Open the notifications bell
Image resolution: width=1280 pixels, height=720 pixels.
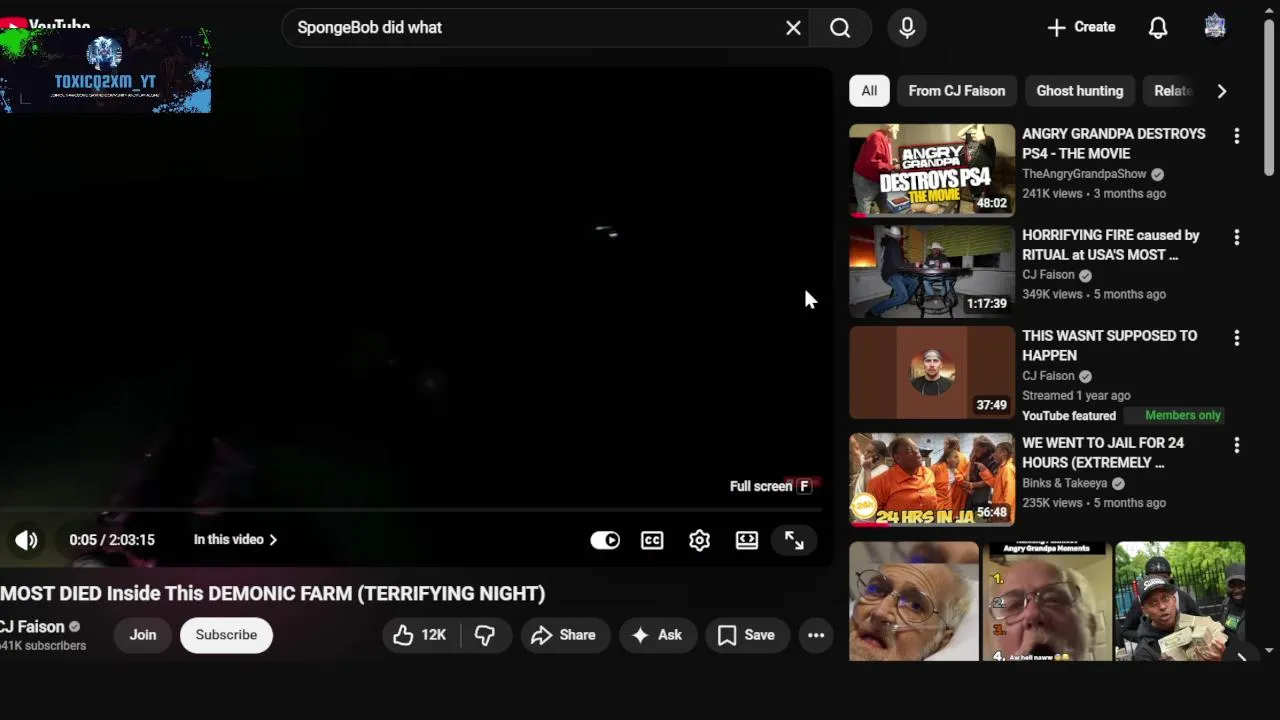[1158, 28]
